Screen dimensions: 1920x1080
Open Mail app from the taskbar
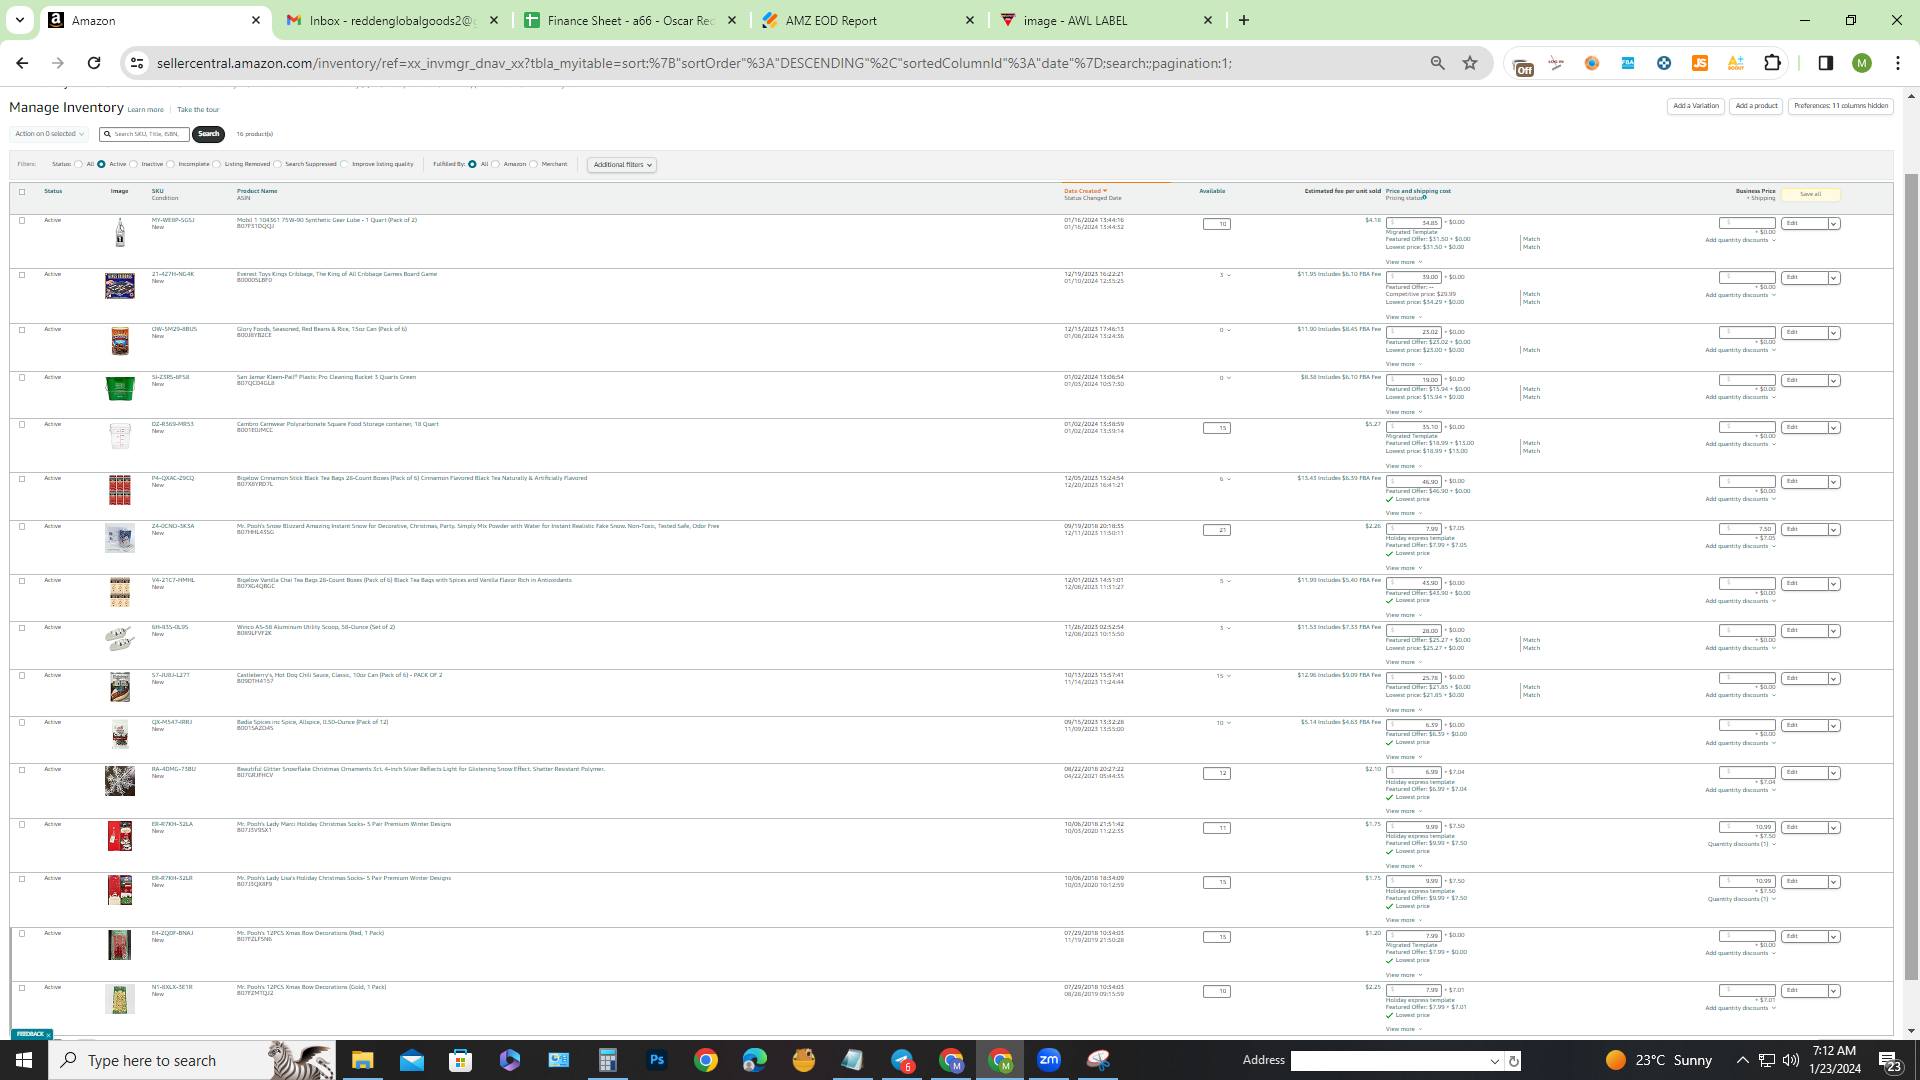click(412, 1060)
